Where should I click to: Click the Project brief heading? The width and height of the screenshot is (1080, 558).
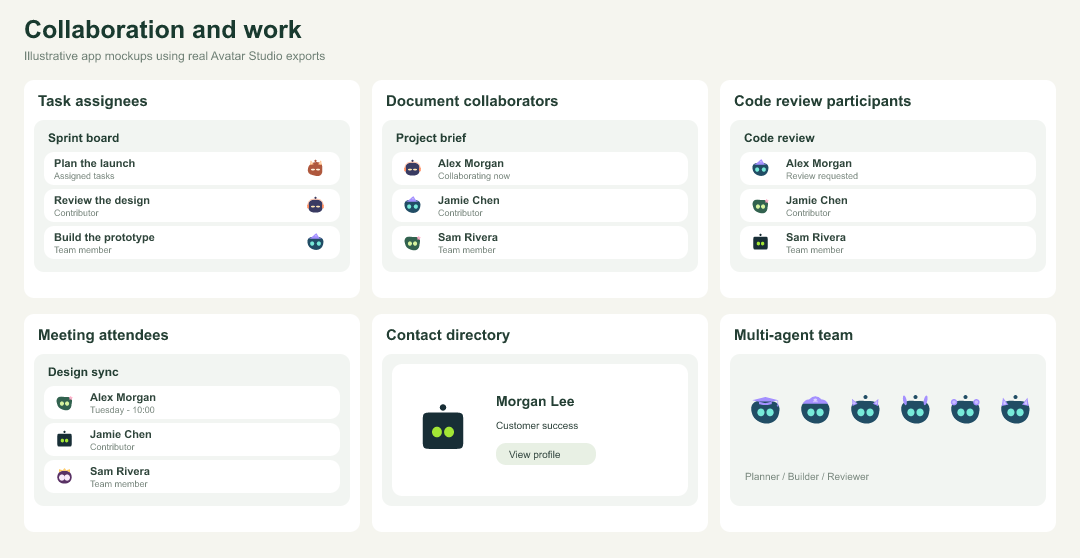pos(431,138)
